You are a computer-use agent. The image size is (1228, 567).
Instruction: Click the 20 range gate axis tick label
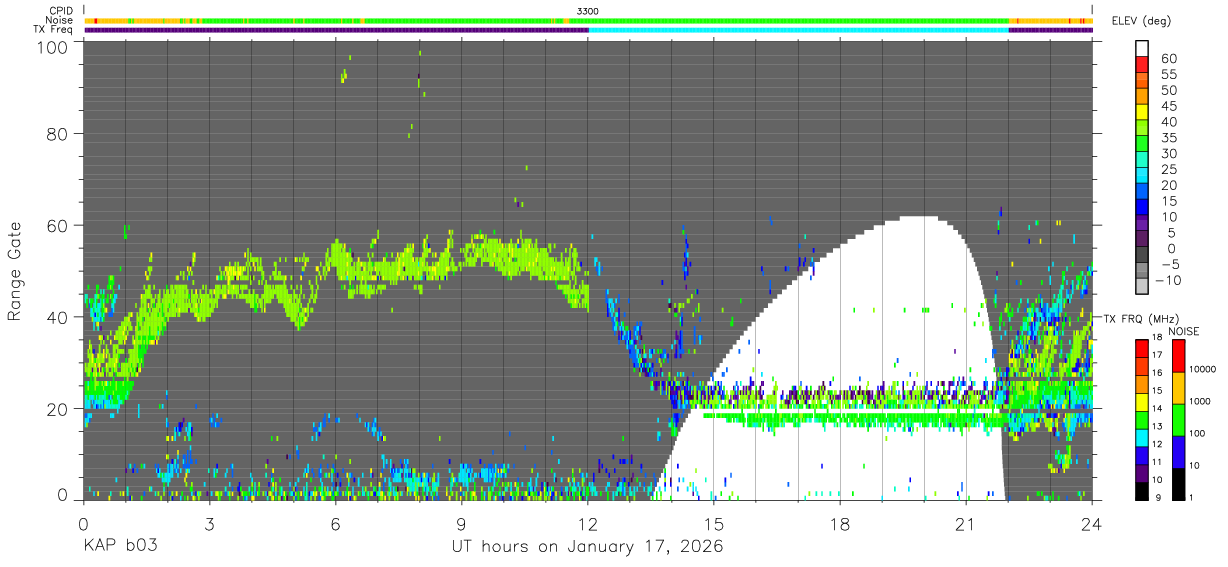[x=59, y=409]
